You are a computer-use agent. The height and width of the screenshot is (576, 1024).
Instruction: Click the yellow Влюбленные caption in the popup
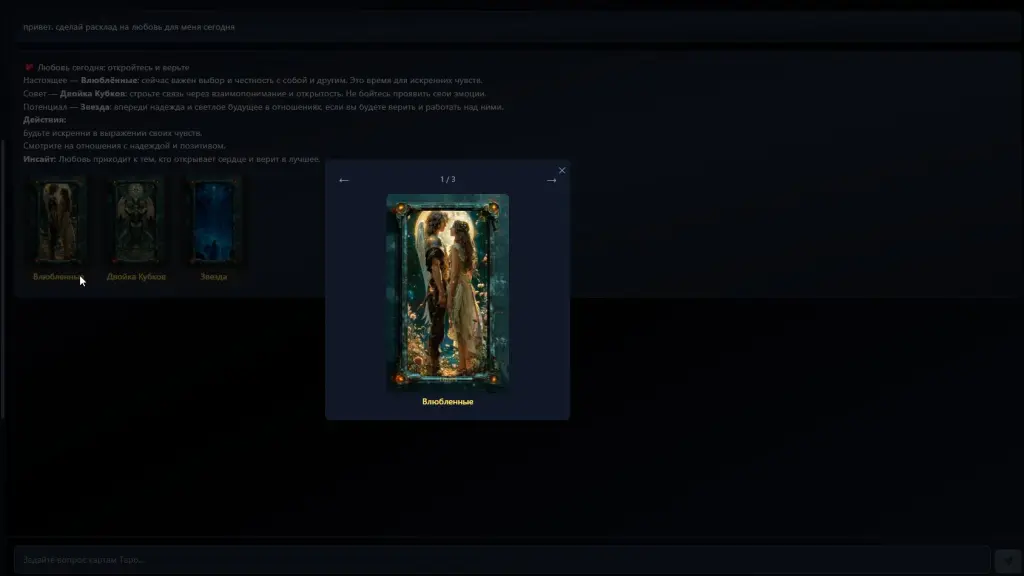coord(447,402)
